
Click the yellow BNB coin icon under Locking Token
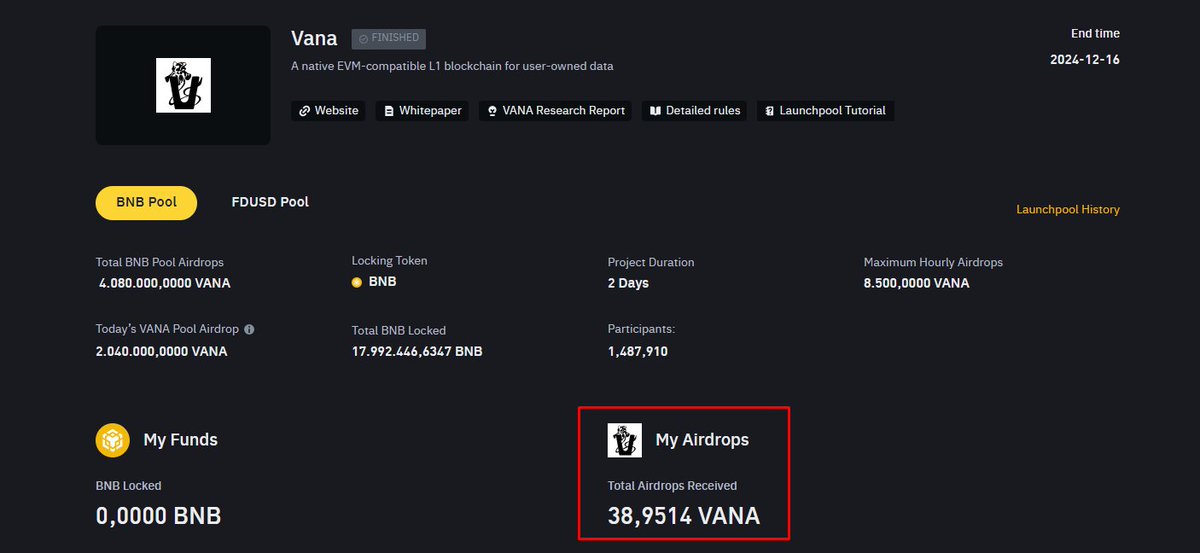point(357,283)
